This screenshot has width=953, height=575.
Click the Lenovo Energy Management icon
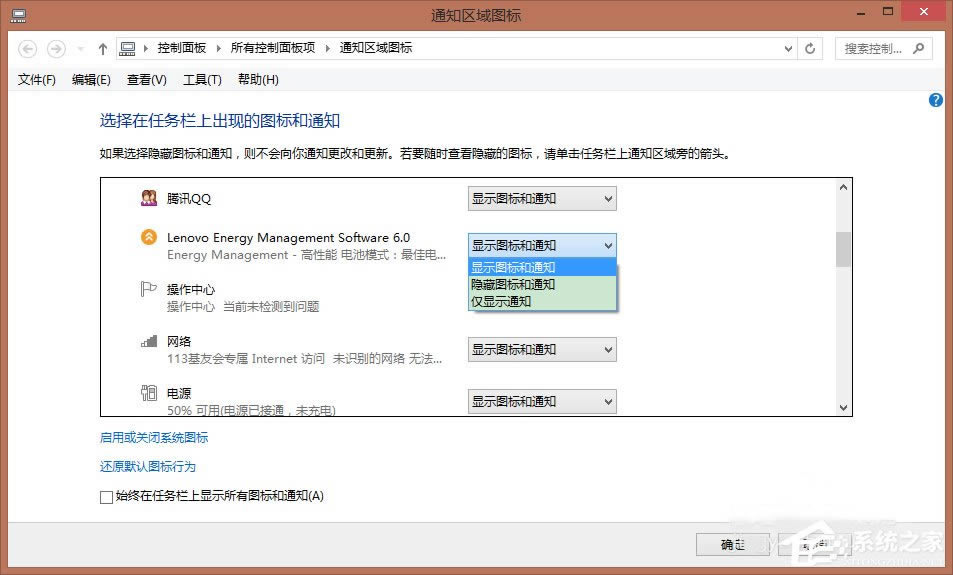[149, 237]
